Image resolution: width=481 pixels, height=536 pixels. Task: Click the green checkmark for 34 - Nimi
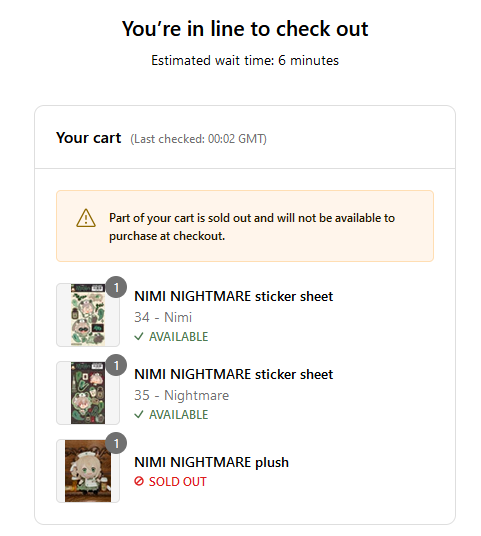(139, 337)
